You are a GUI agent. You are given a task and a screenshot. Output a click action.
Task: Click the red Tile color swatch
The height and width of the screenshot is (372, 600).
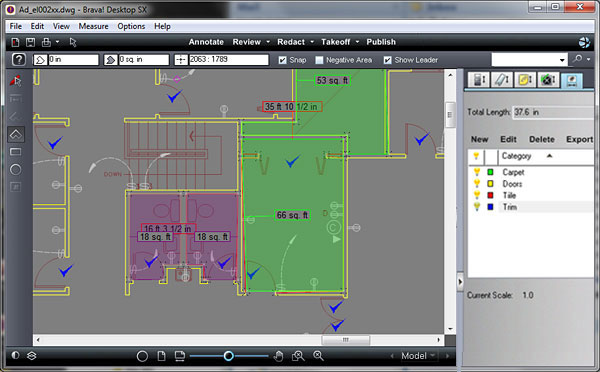[490, 195]
